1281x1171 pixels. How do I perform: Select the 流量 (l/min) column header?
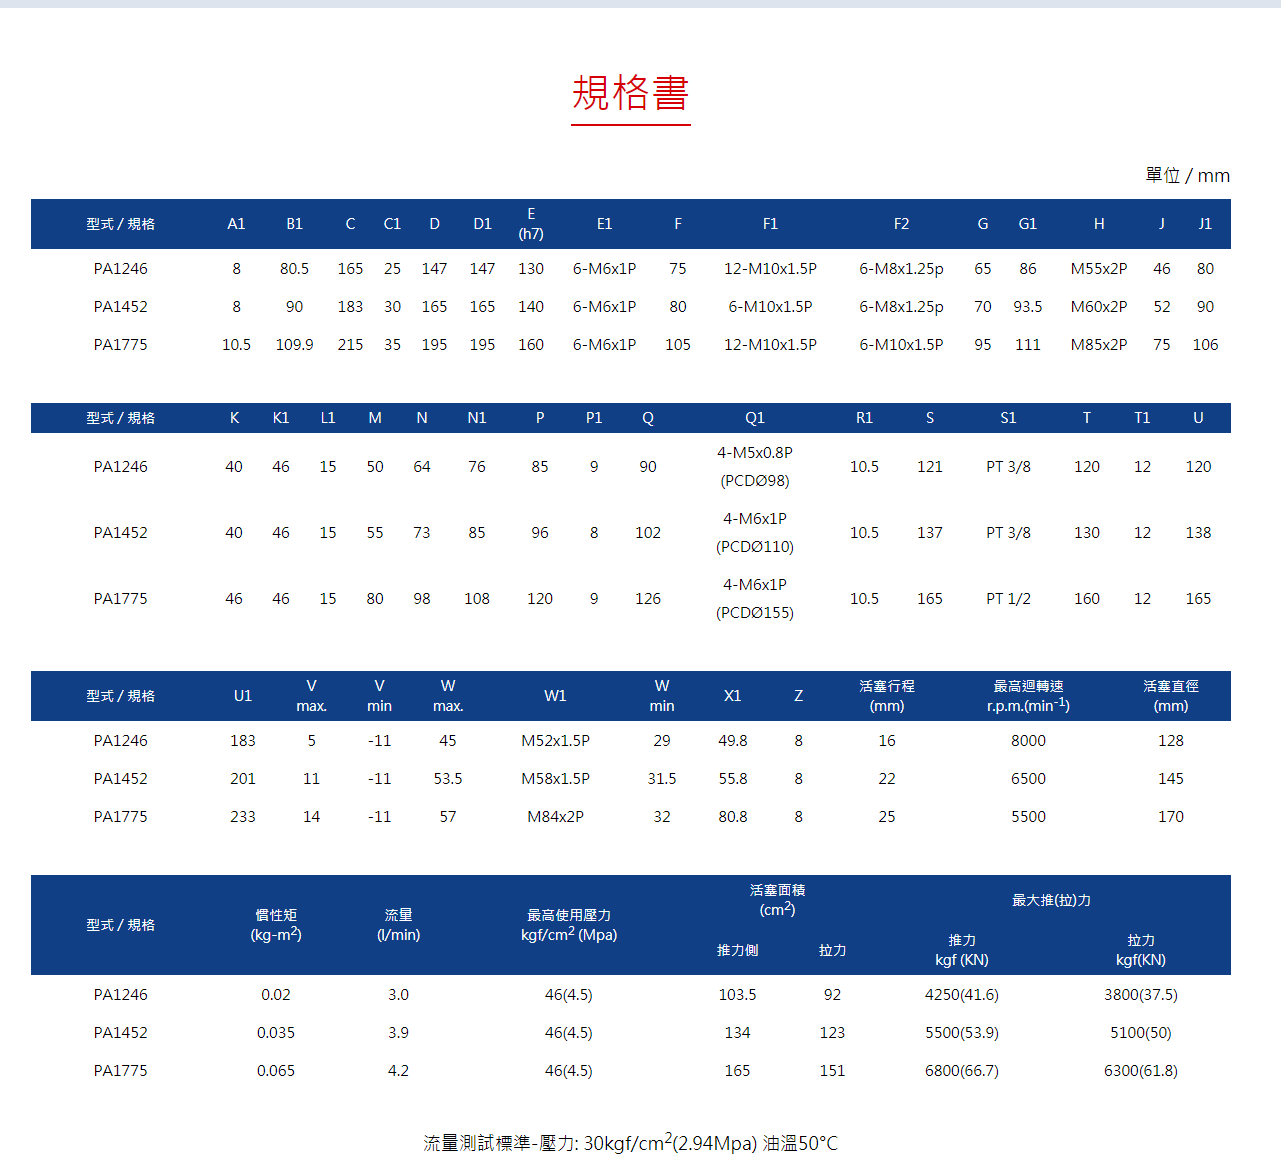[398, 925]
